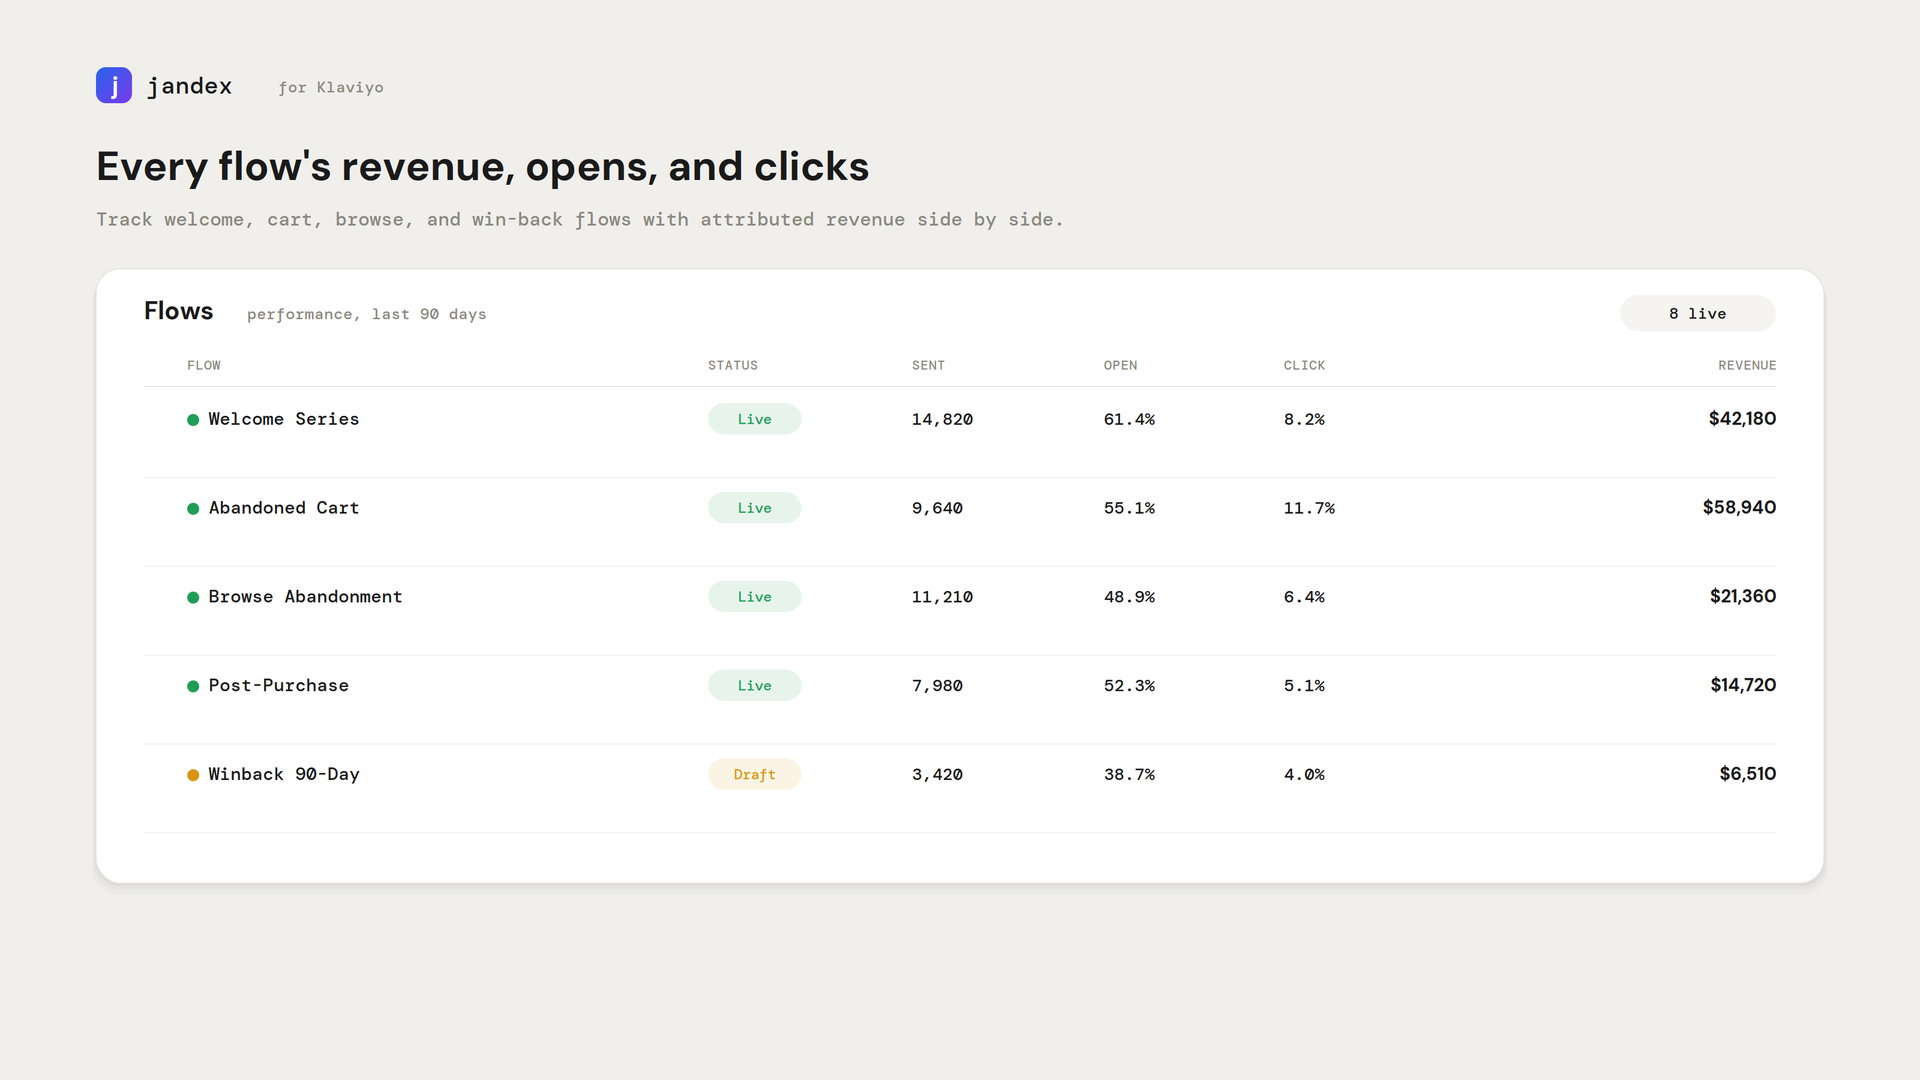Select the Post-Purchase flow name
Image resolution: width=1920 pixels, height=1080 pixels.
coord(278,685)
